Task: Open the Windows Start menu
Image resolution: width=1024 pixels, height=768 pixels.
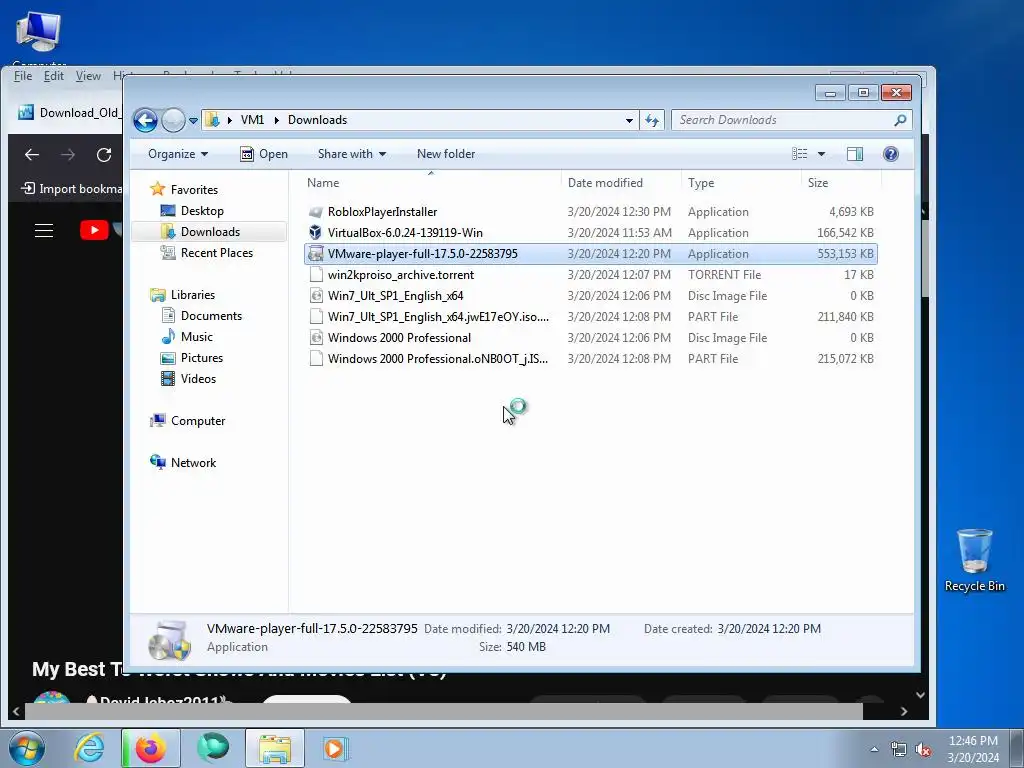Action: [x=26, y=748]
